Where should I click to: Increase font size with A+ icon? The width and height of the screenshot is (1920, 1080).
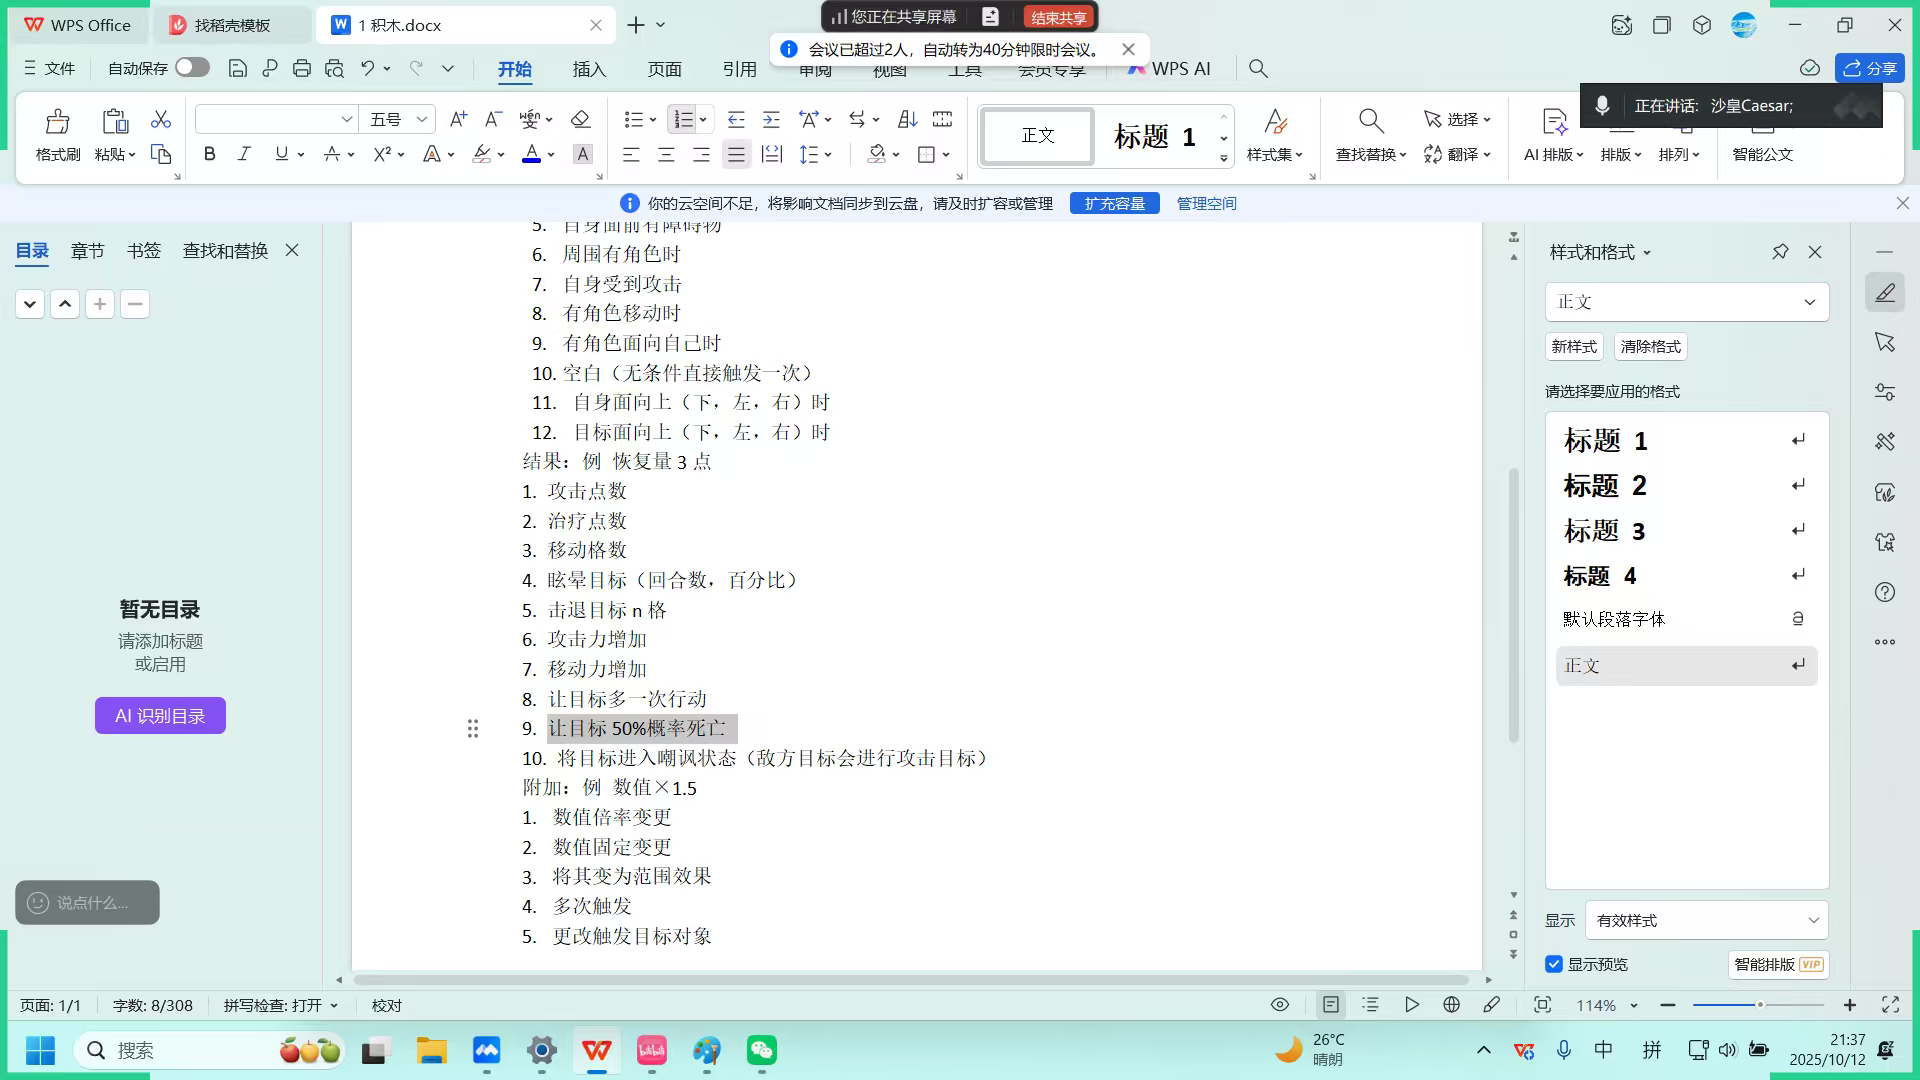point(458,120)
